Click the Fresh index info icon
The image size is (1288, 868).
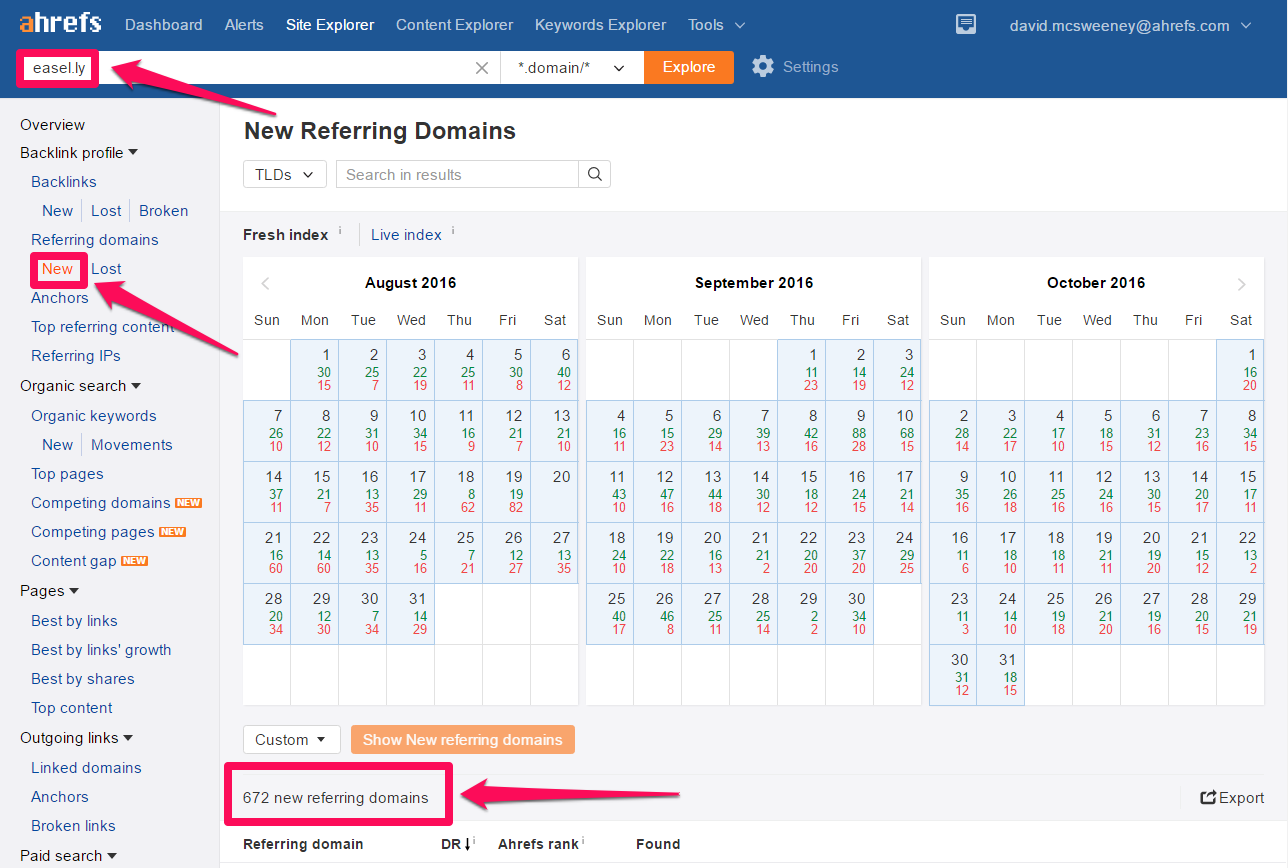pos(340,231)
